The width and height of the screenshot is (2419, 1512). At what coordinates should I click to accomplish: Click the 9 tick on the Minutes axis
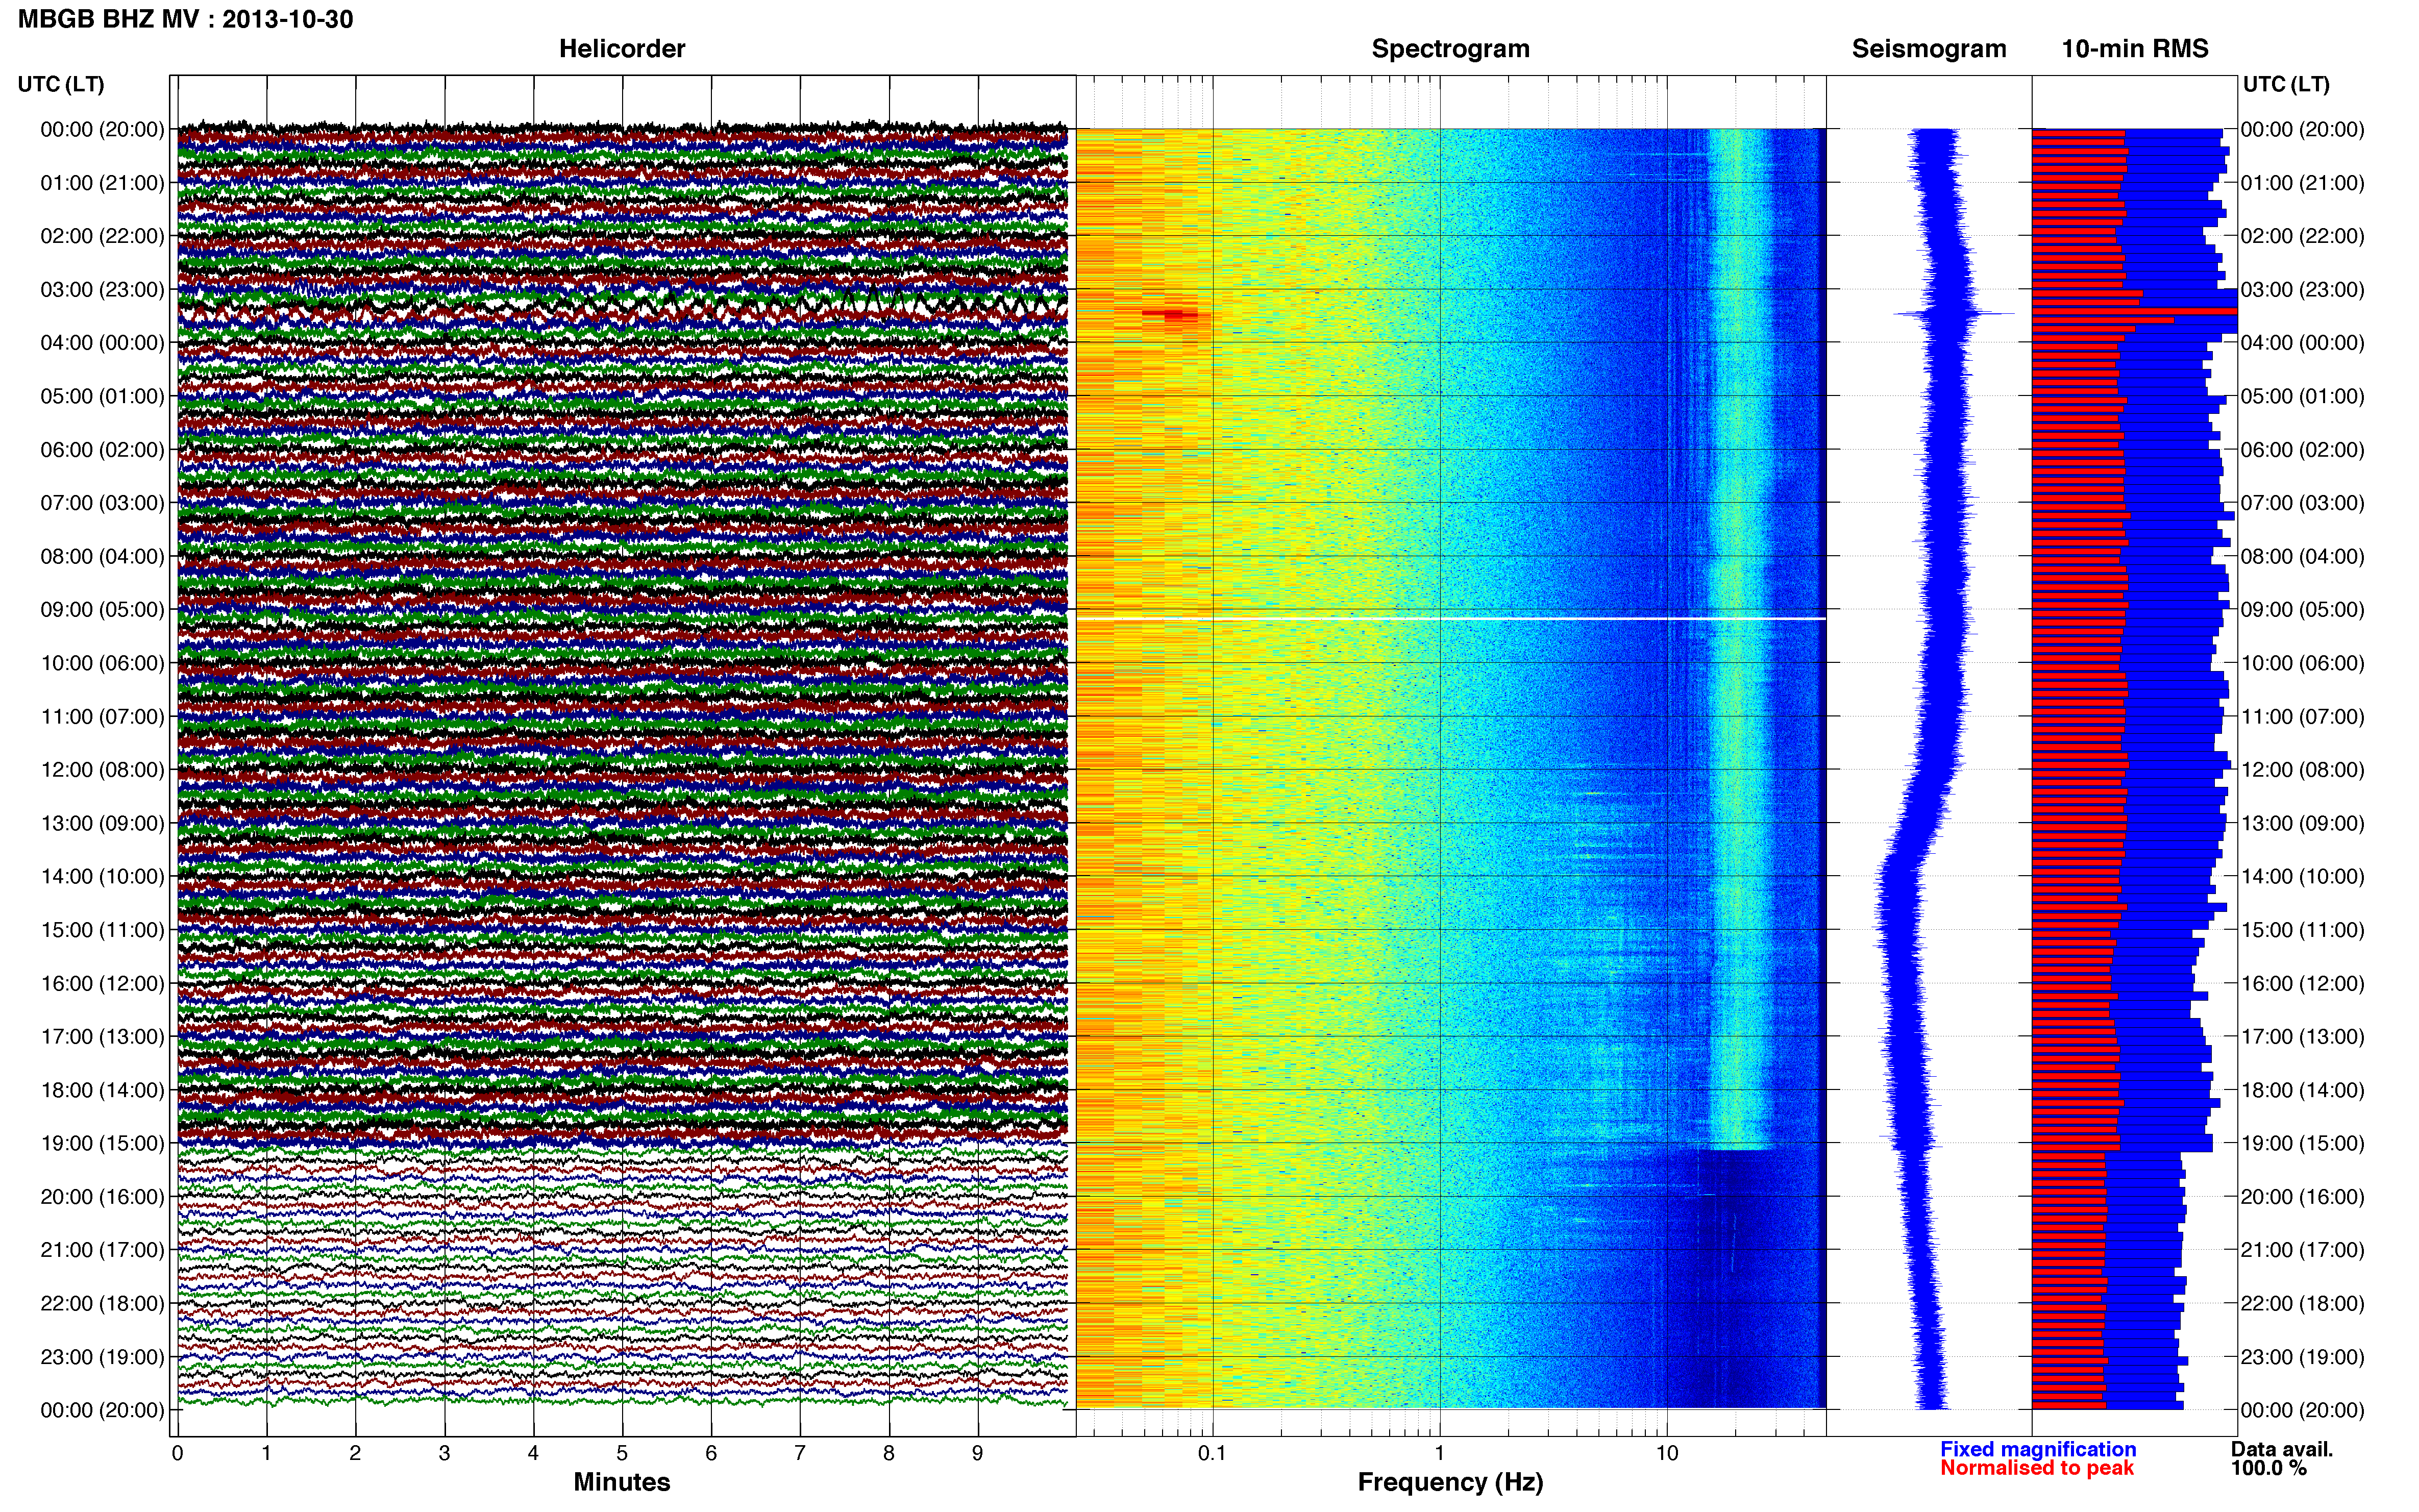978,1453
